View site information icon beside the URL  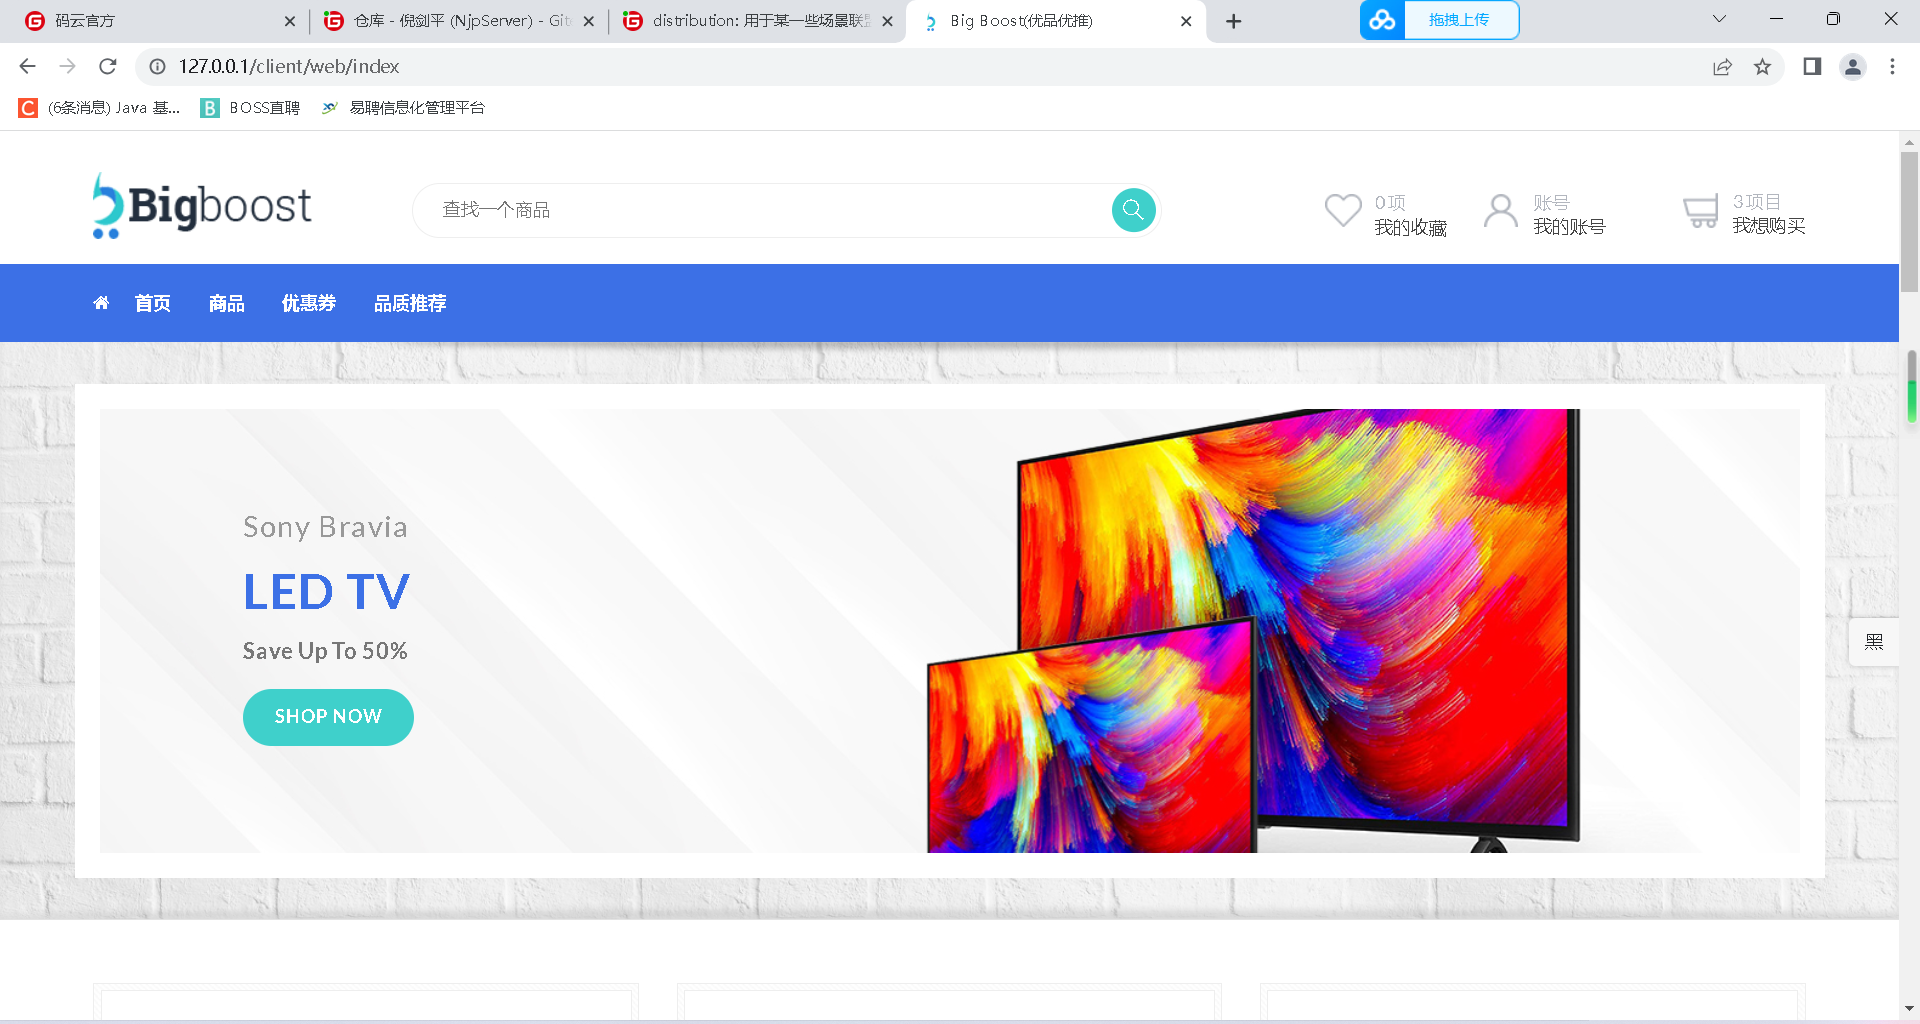[x=157, y=66]
